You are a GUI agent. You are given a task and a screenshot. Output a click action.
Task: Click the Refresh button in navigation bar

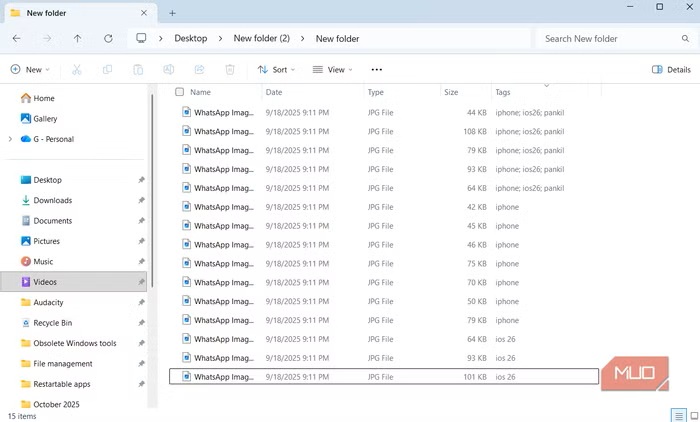108,38
